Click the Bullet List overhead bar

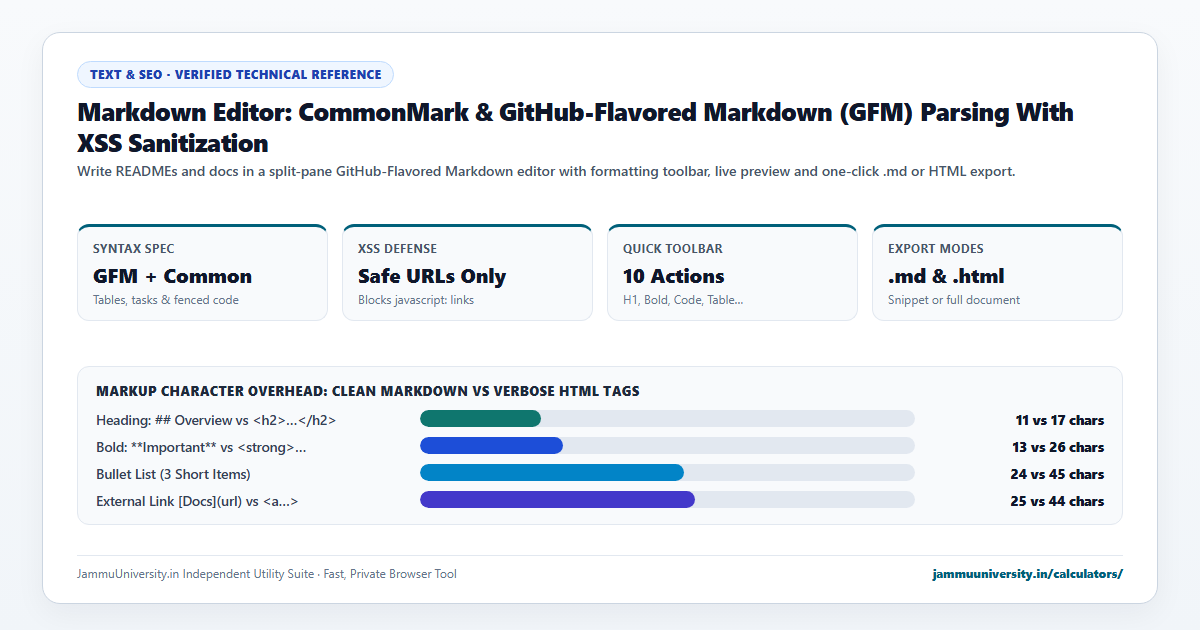[552, 473]
